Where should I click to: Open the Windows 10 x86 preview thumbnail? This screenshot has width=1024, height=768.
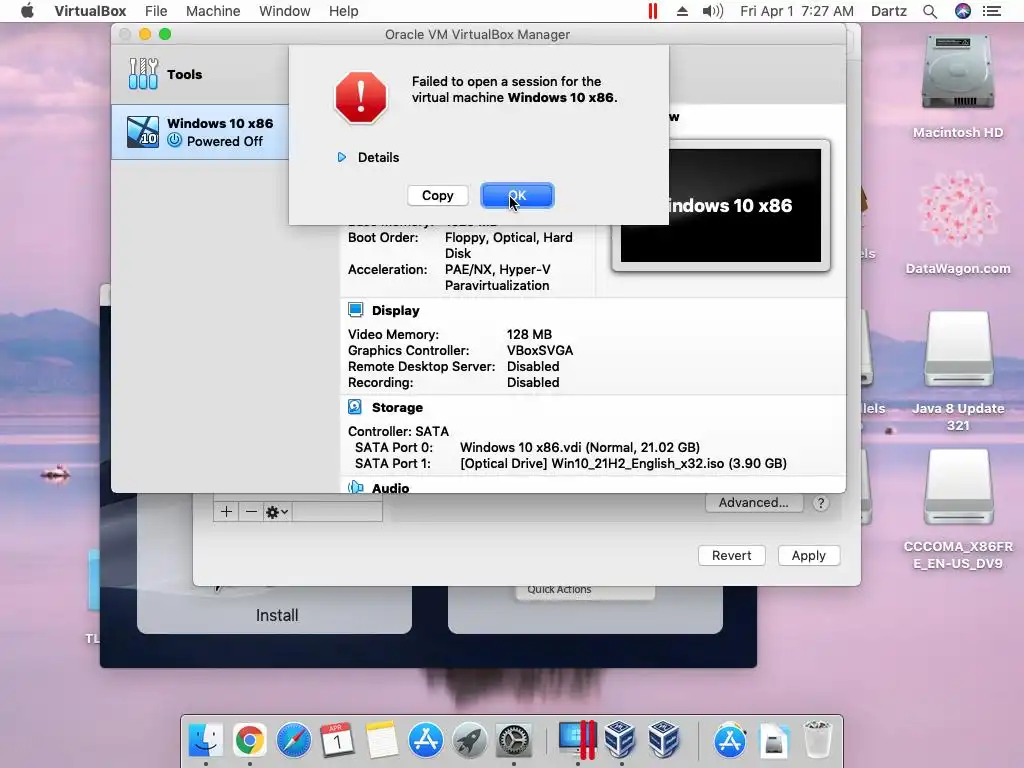721,205
